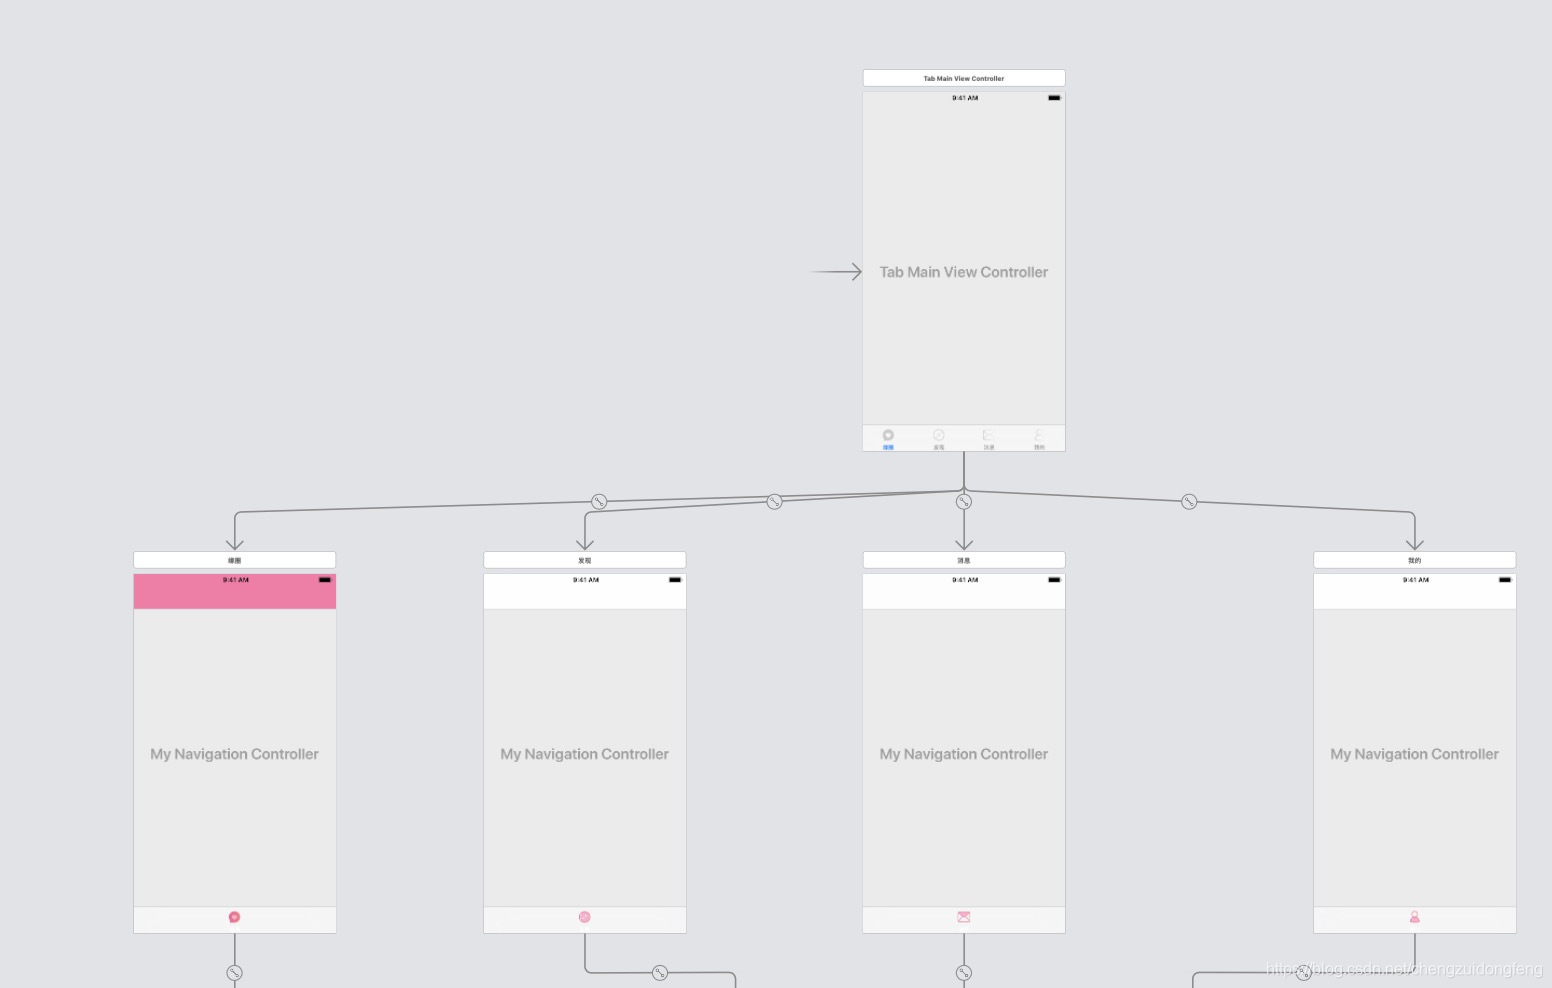Select the white navigation bar in the 我的 scene
Image resolution: width=1552 pixels, height=988 pixels.
pyautogui.click(x=1415, y=591)
